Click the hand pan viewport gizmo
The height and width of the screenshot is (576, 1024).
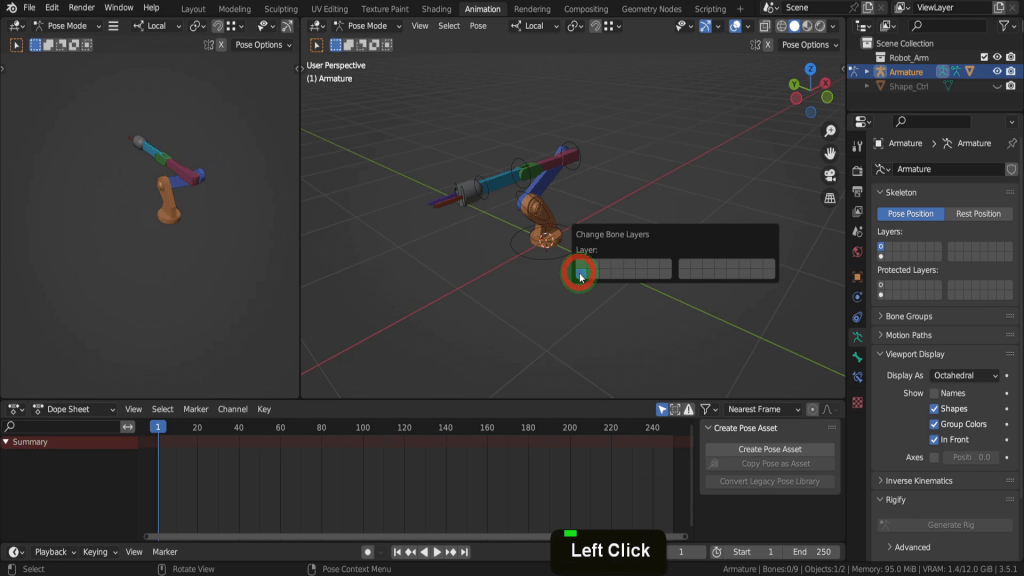(x=830, y=154)
